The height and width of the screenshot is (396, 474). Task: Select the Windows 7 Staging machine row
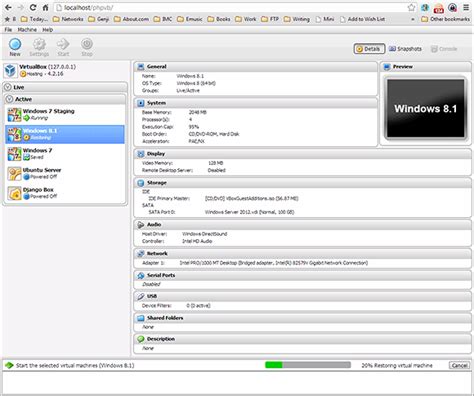[x=65, y=115]
